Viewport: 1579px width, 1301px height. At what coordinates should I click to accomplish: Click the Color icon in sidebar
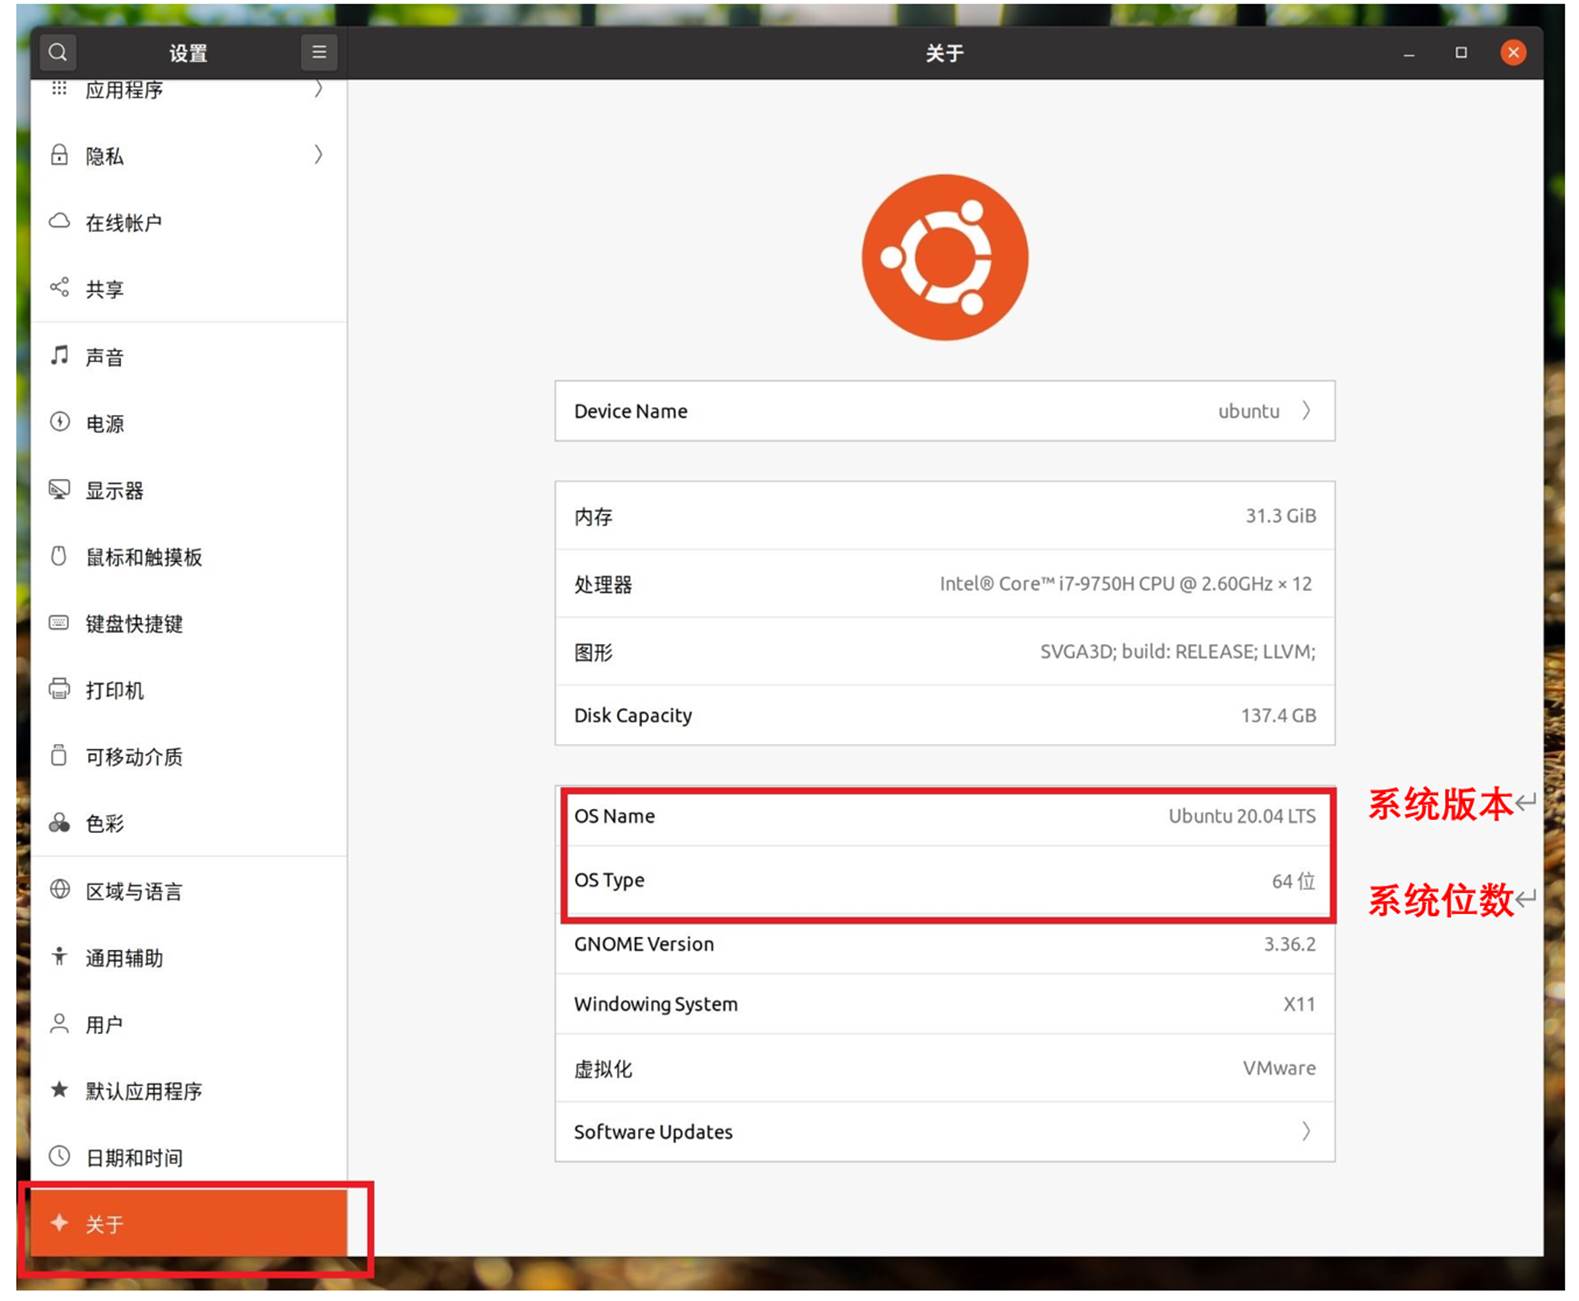click(x=60, y=823)
